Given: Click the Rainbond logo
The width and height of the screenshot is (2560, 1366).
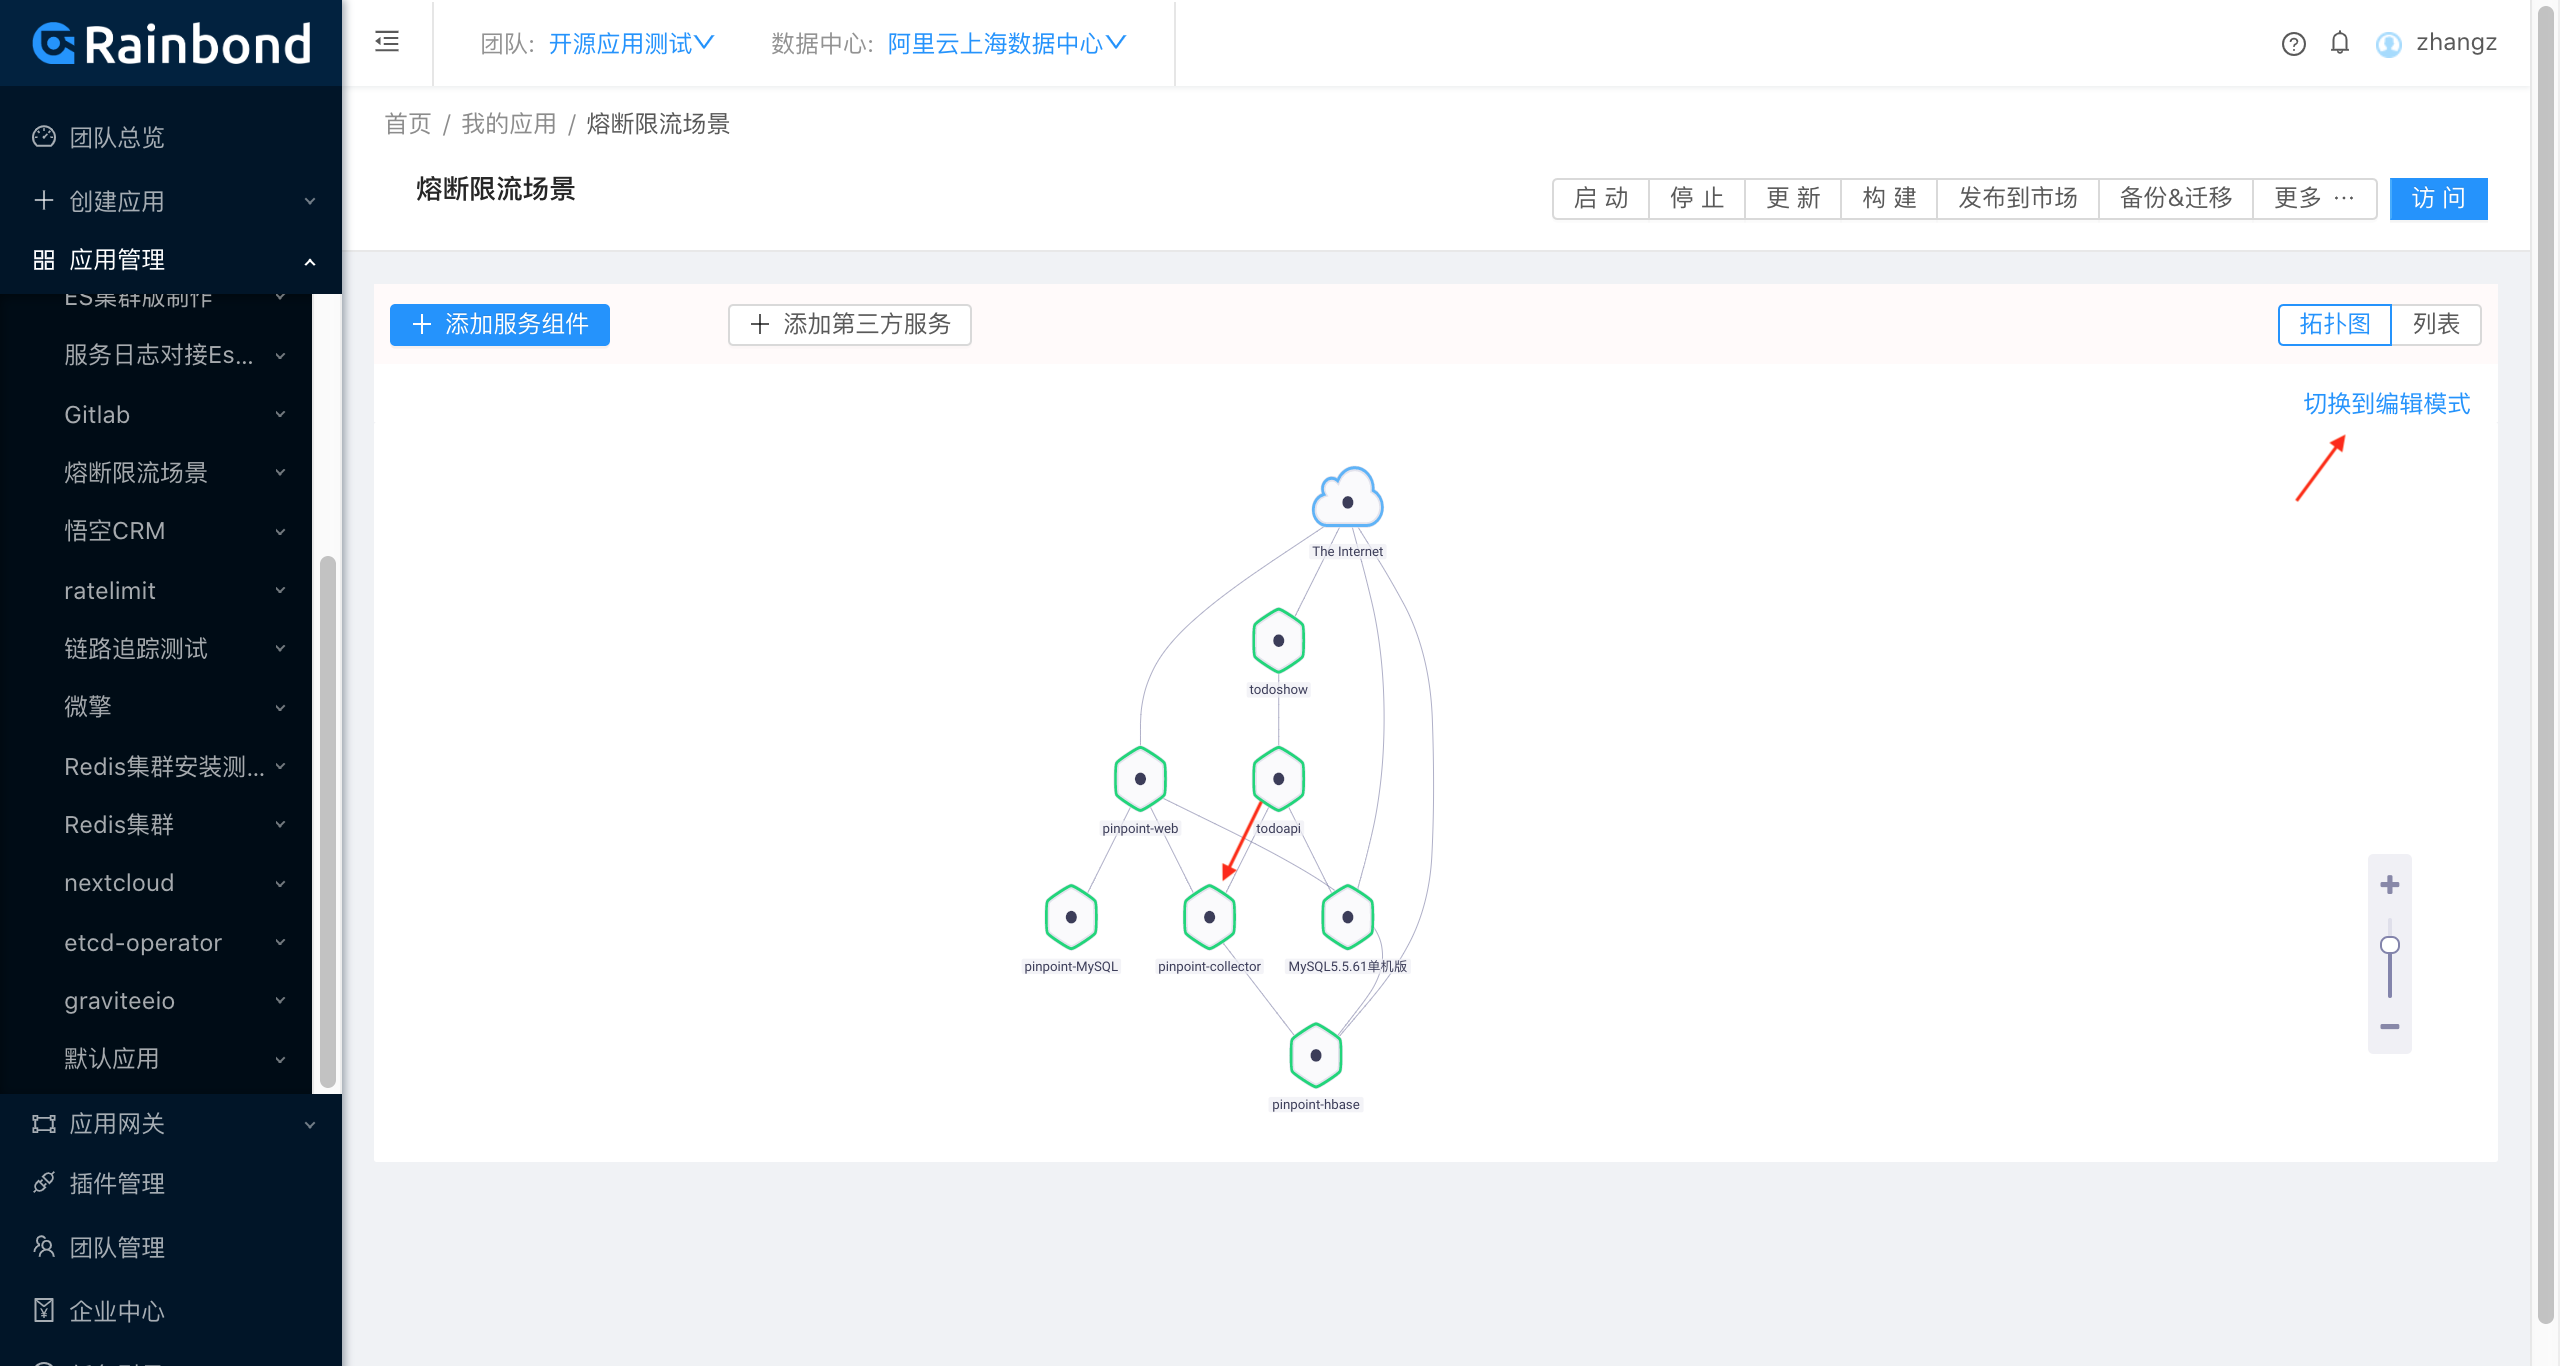Looking at the screenshot, I should [x=171, y=44].
